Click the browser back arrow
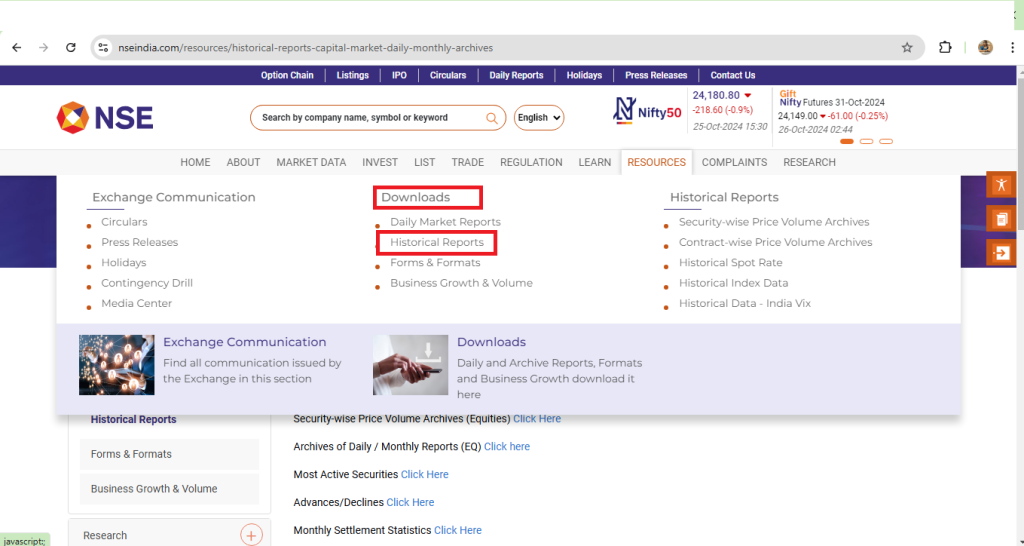The height and width of the screenshot is (546, 1024). click(17, 48)
